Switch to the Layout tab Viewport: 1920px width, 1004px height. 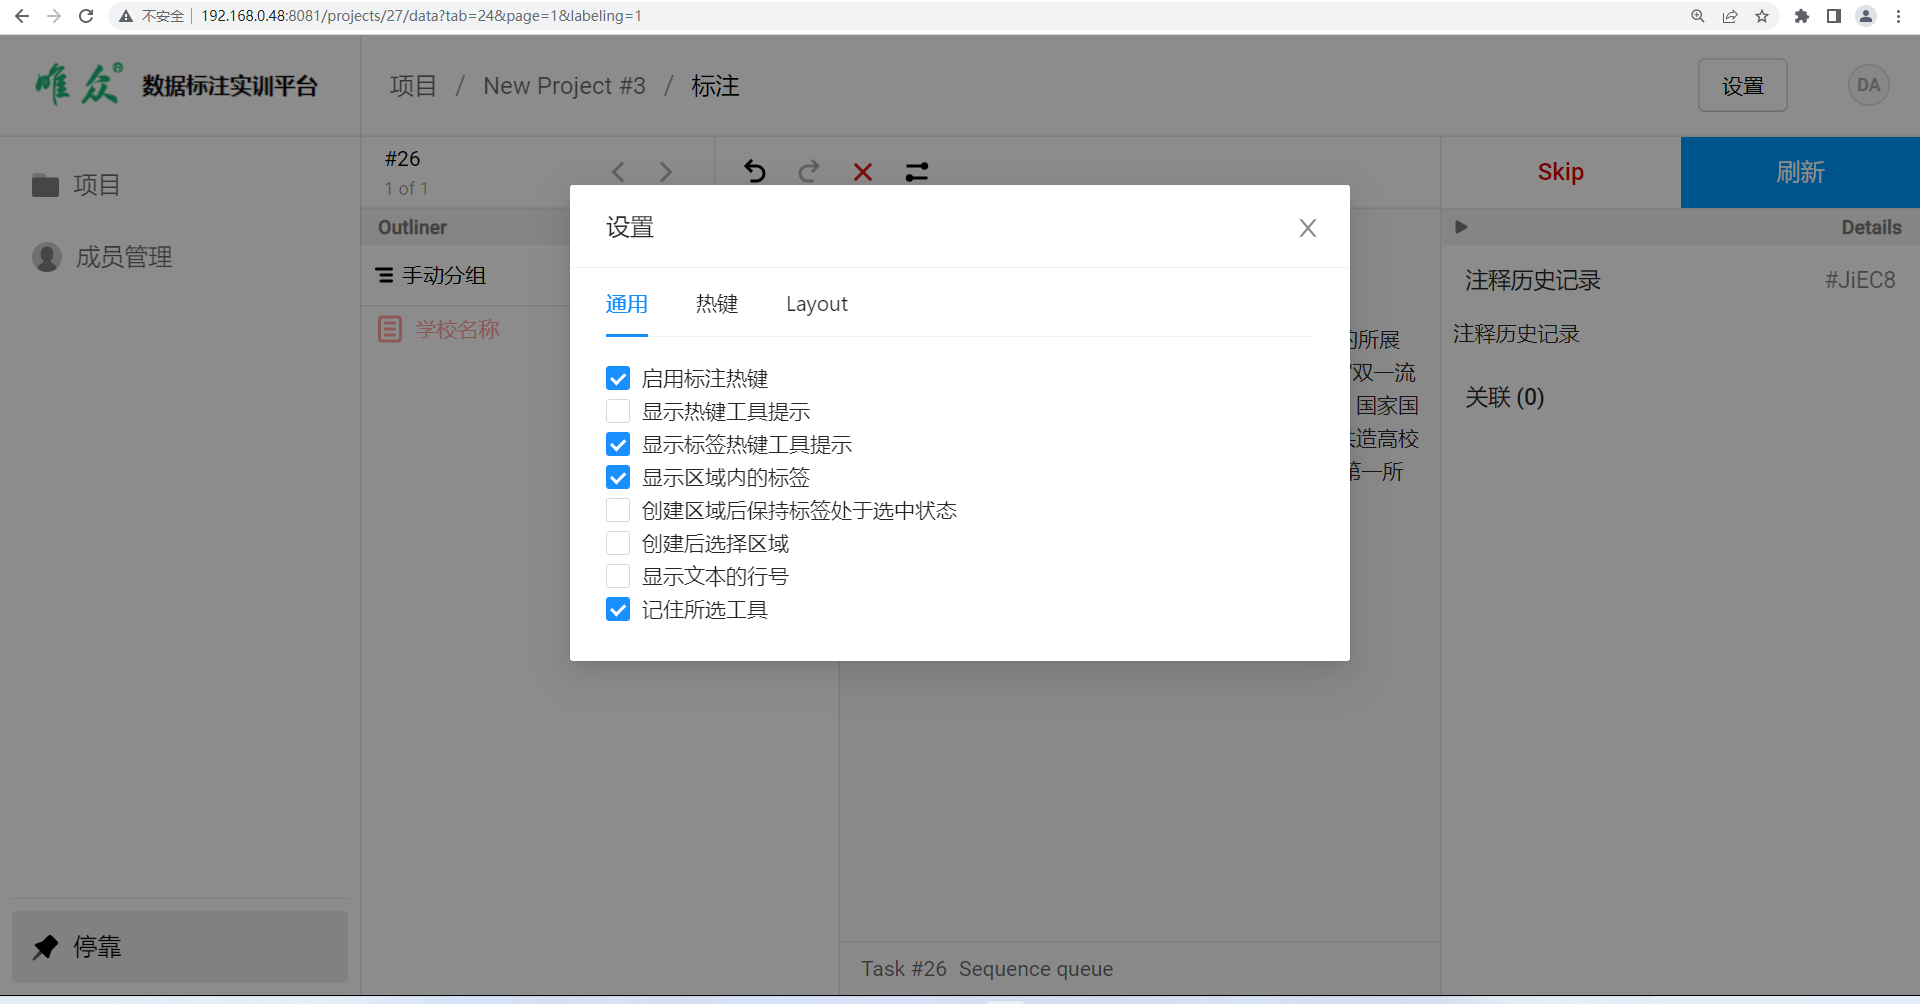(816, 304)
